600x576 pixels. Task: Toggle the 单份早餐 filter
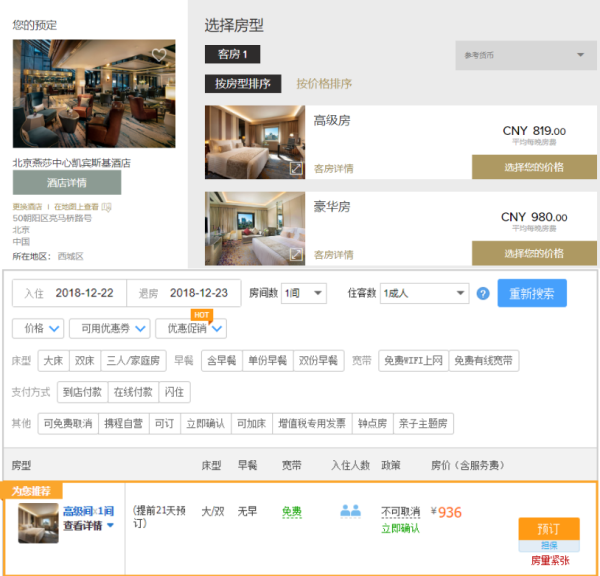[x=268, y=361]
